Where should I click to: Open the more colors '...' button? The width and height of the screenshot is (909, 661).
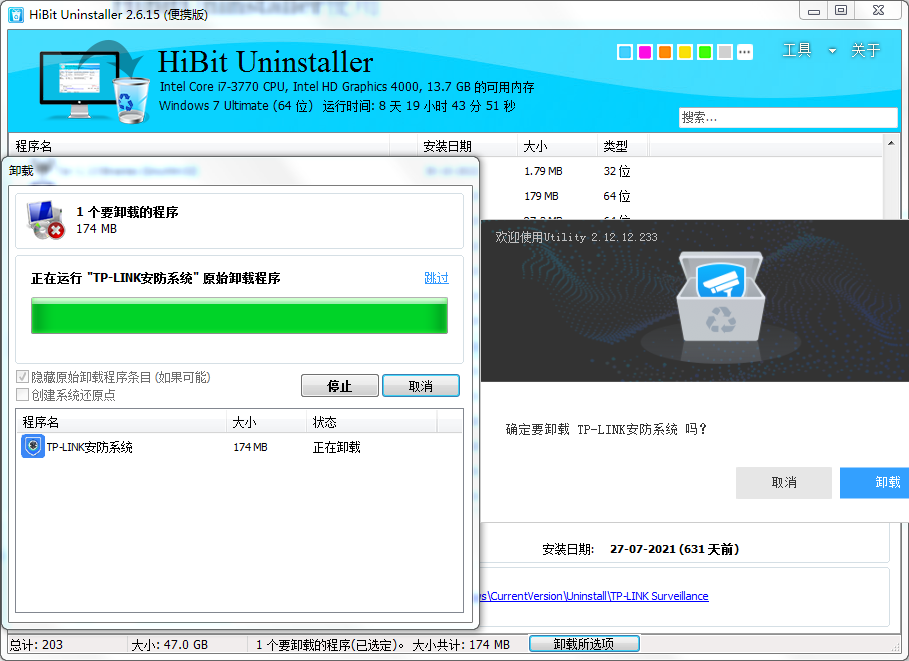tap(744, 52)
